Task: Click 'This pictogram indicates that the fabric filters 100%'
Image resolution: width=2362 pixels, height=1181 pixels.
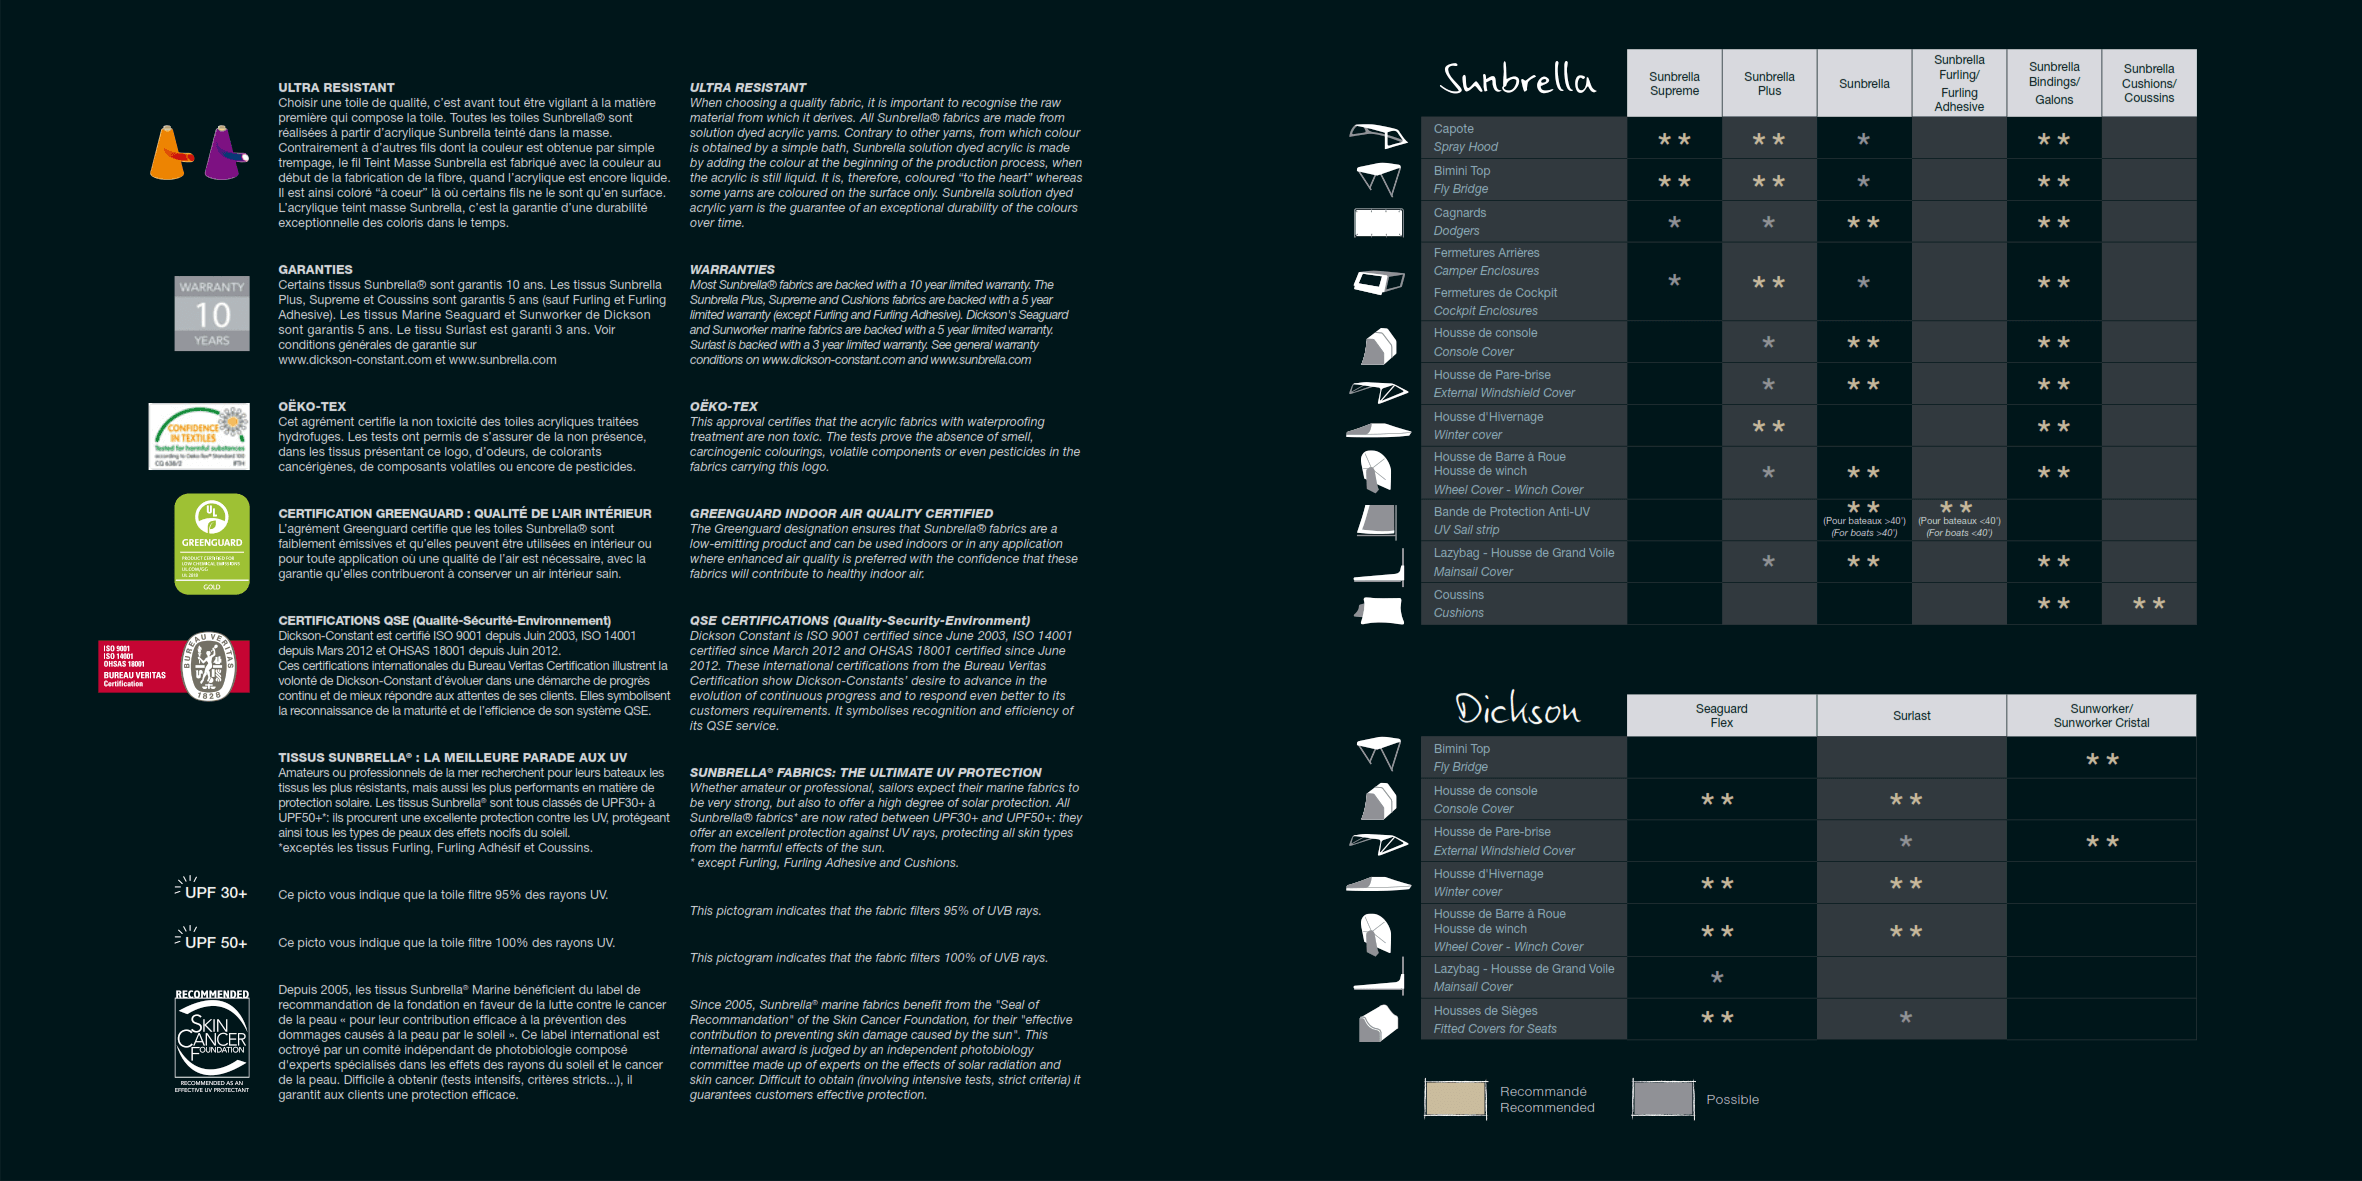Action: coord(869,958)
